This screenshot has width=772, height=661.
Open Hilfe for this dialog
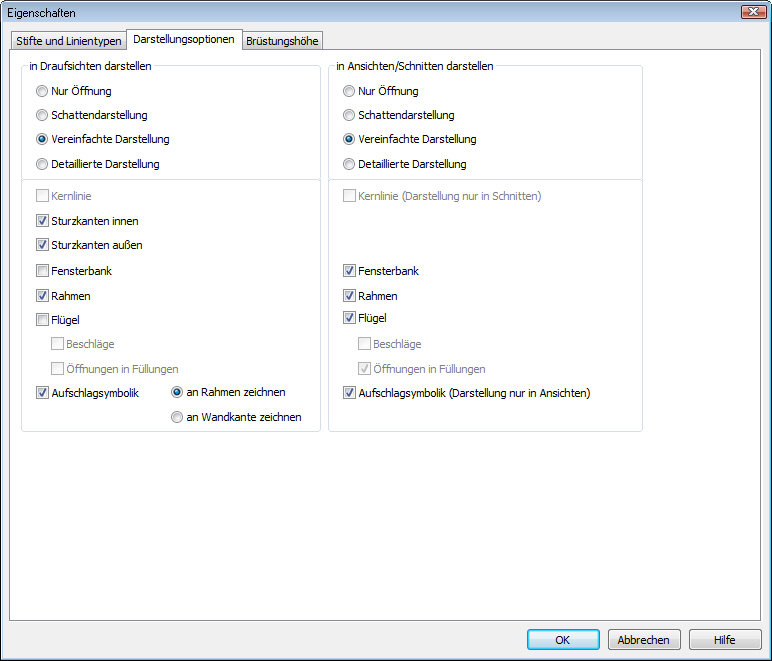point(725,640)
